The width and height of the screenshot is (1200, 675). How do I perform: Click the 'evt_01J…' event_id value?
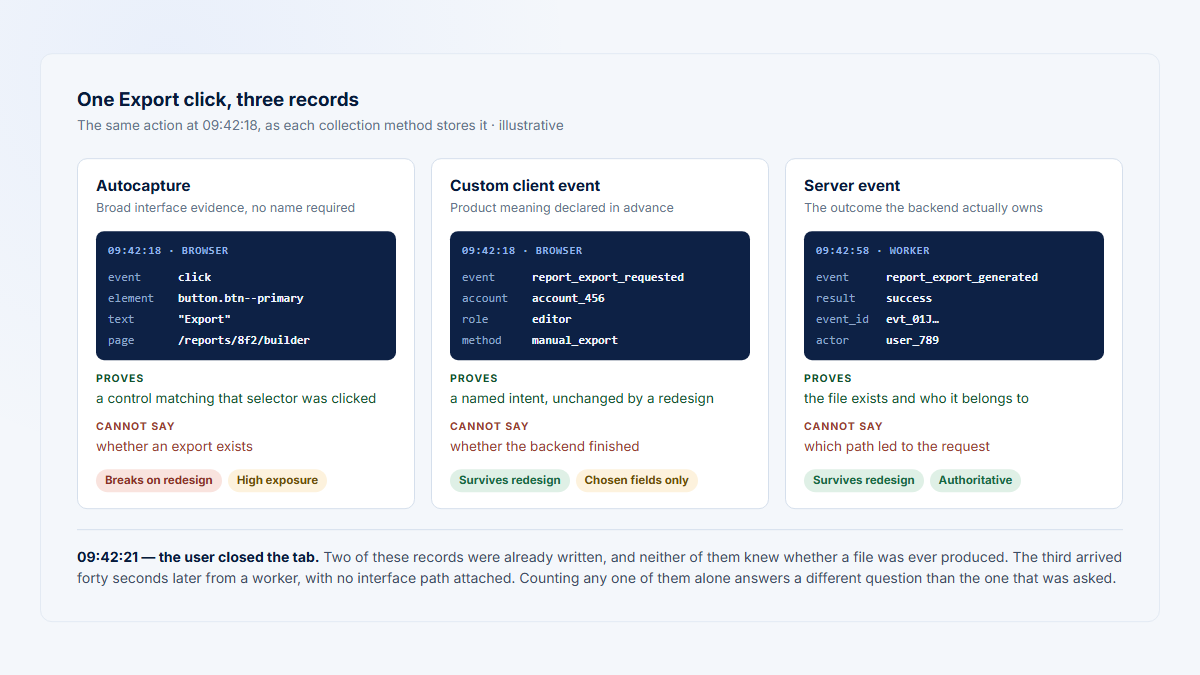tap(912, 319)
